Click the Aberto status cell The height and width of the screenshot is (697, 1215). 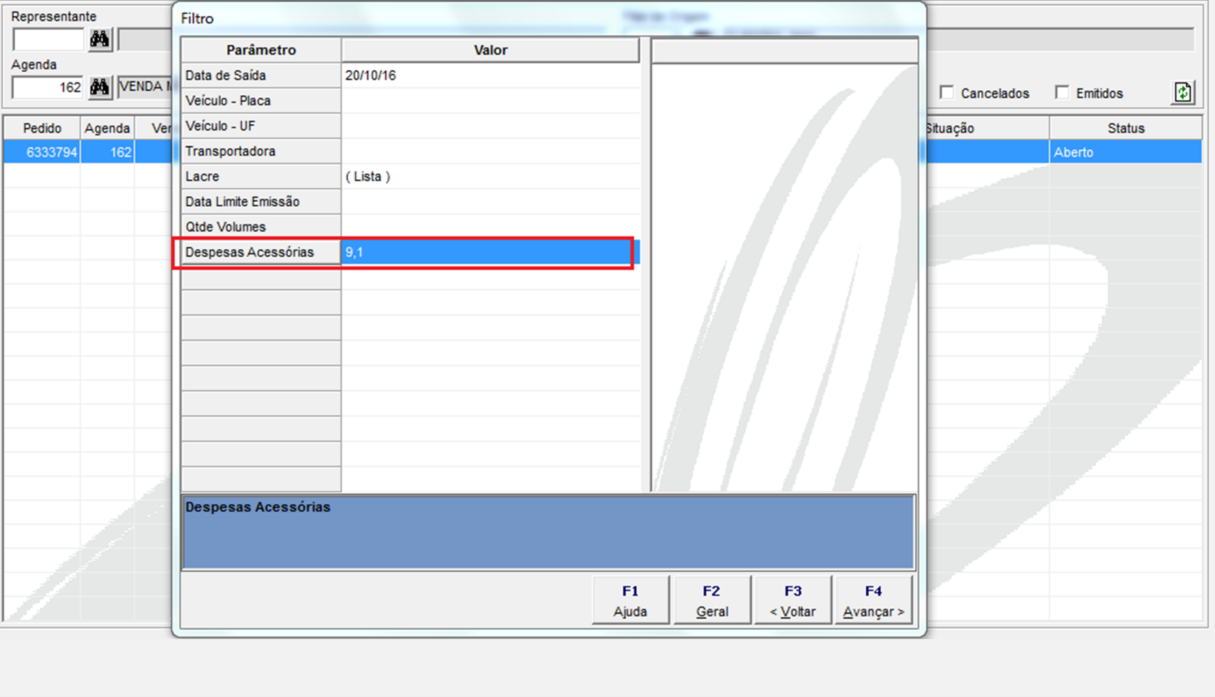[1126, 152]
